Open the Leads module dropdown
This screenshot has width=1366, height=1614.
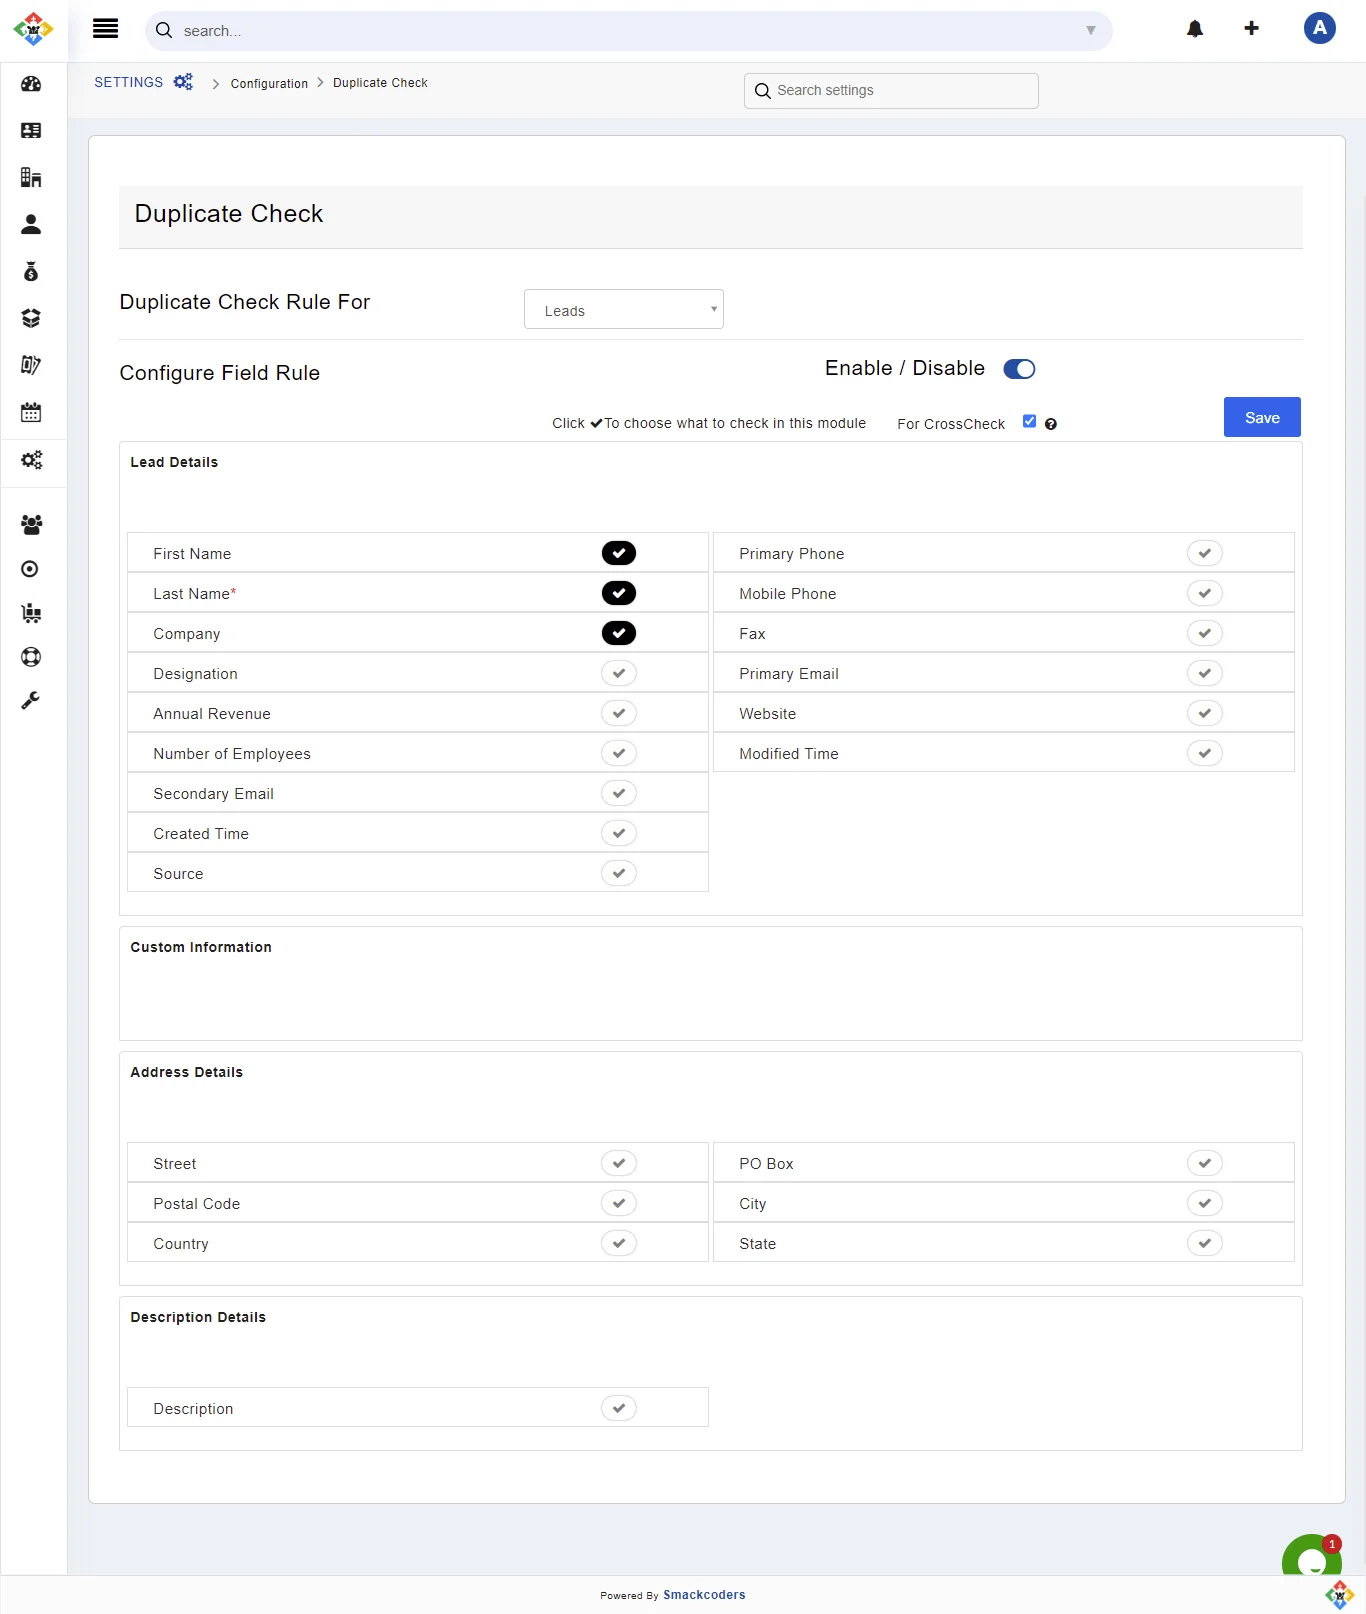pos(623,310)
